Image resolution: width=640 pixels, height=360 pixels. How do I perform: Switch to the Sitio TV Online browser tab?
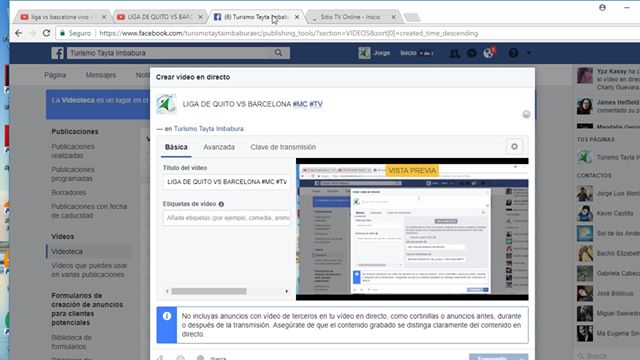(x=351, y=17)
